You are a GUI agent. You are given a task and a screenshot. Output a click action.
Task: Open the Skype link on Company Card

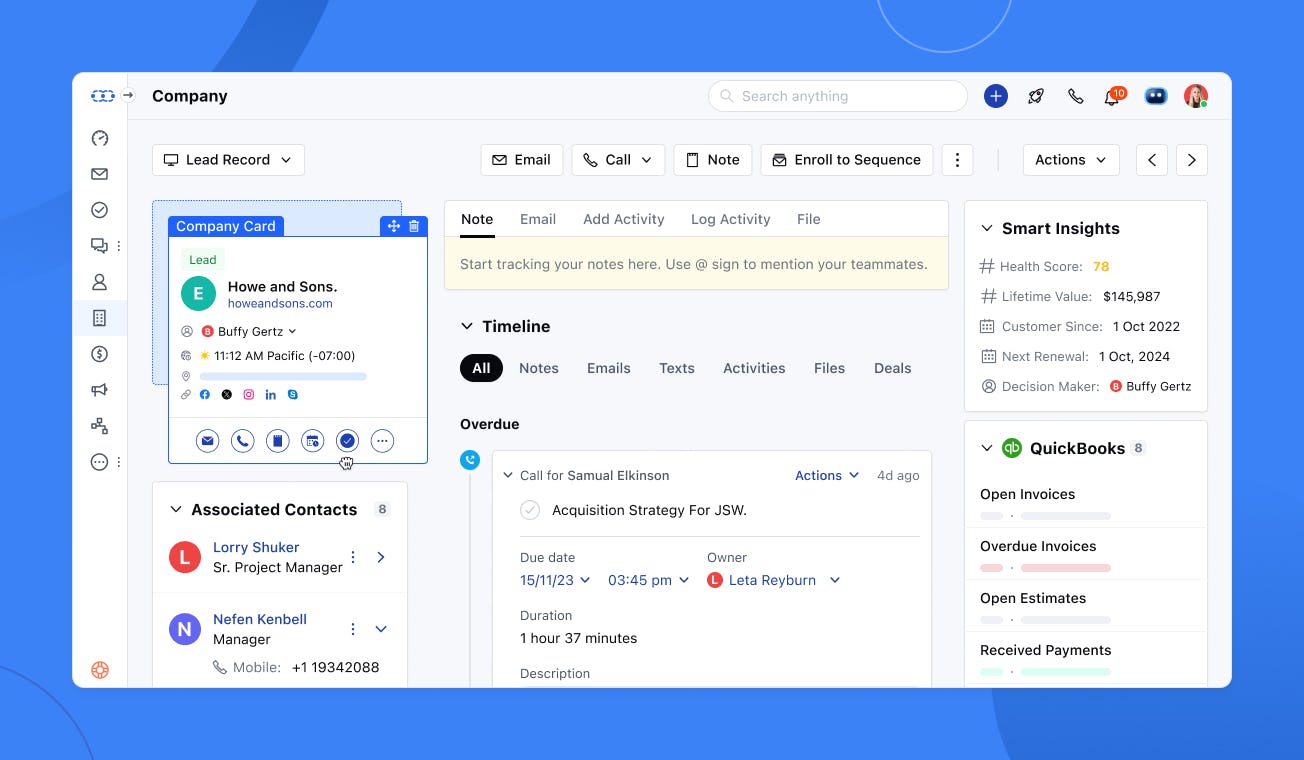pos(293,395)
